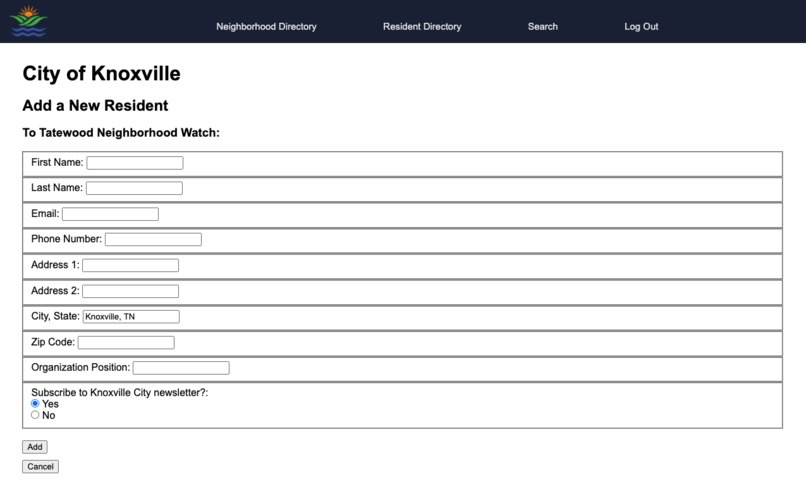Select Yes for the newsletter subscription

(35, 403)
